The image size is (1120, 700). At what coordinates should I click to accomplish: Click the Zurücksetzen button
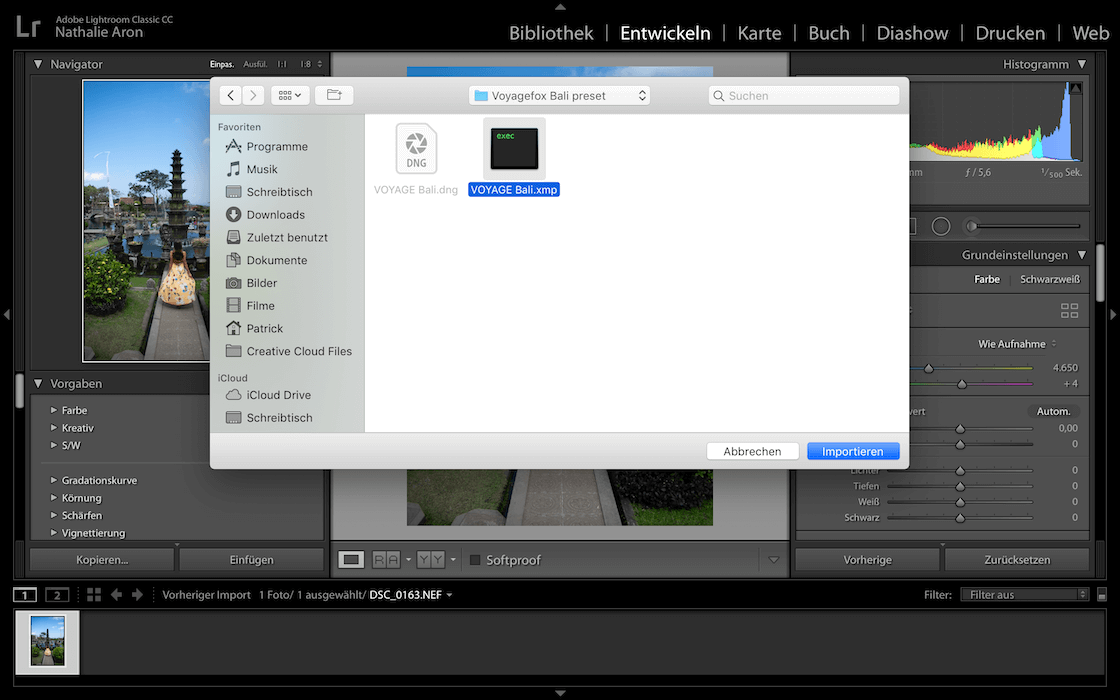(1017, 560)
